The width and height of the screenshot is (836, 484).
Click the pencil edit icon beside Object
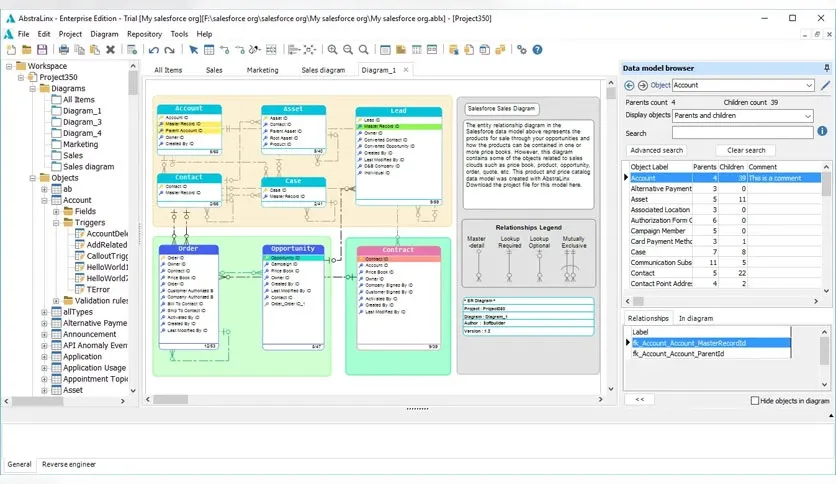[825, 85]
